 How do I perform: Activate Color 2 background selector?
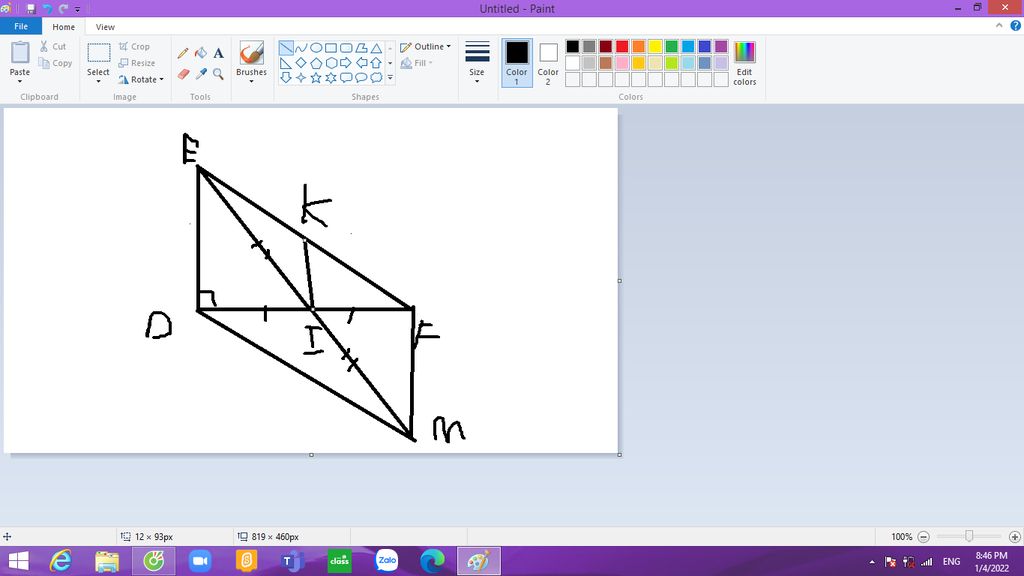pyautogui.click(x=548, y=63)
